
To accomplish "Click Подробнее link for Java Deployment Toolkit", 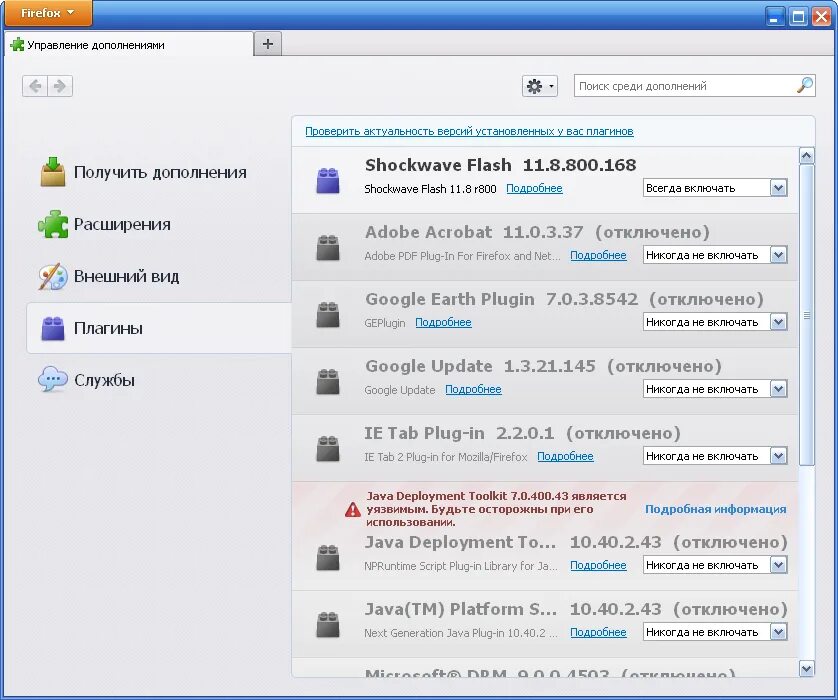I will click(x=598, y=565).
